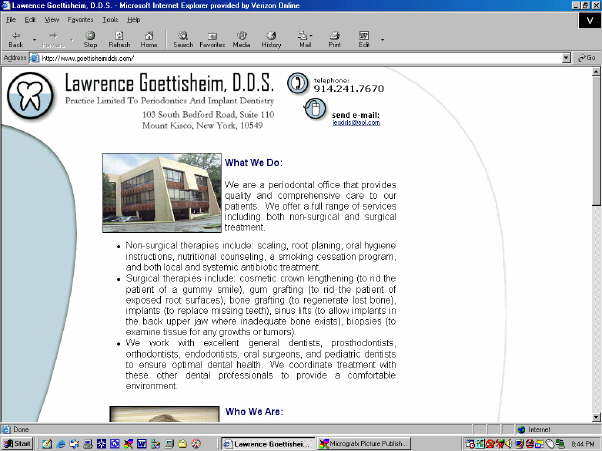Click the tooth logo image
The height and width of the screenshot is (451, 602).
pyautogui.click(x=30, y=96)
